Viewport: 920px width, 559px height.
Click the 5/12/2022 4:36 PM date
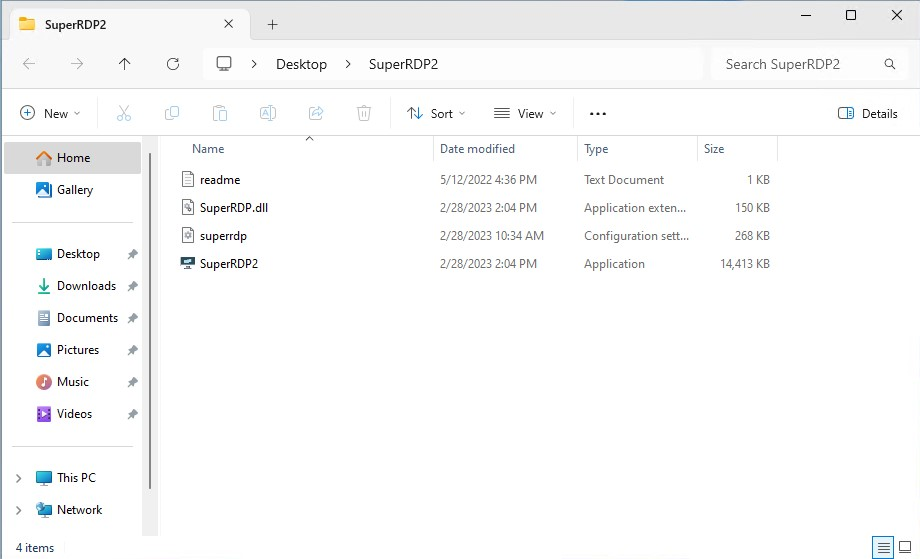488,180
